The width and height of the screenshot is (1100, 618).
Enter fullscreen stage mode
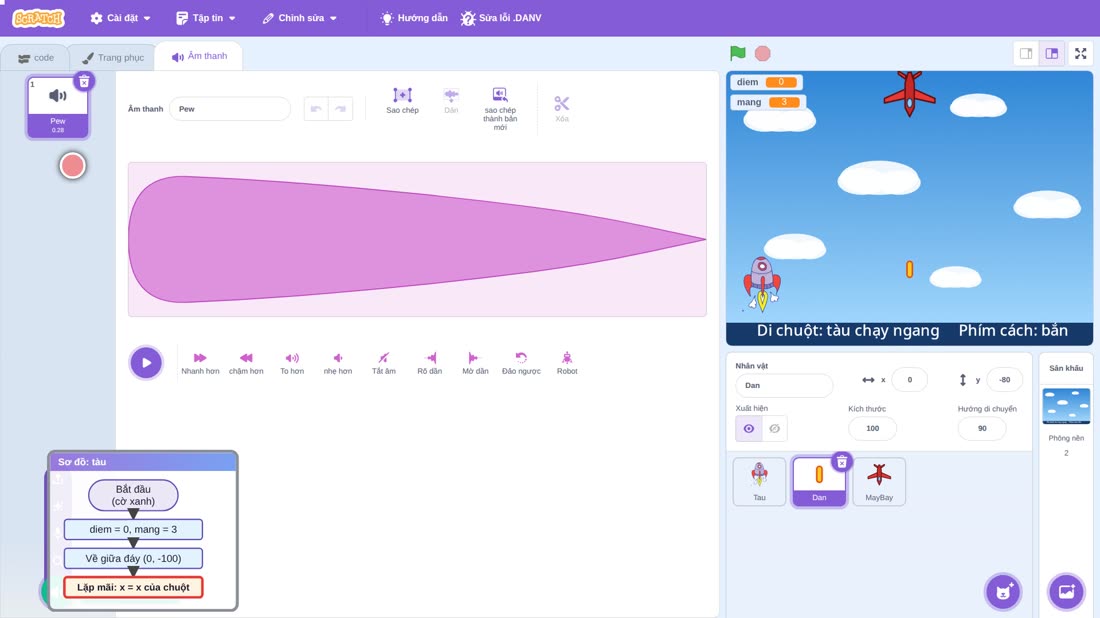pyautogui.click(x=1080, y=53)
